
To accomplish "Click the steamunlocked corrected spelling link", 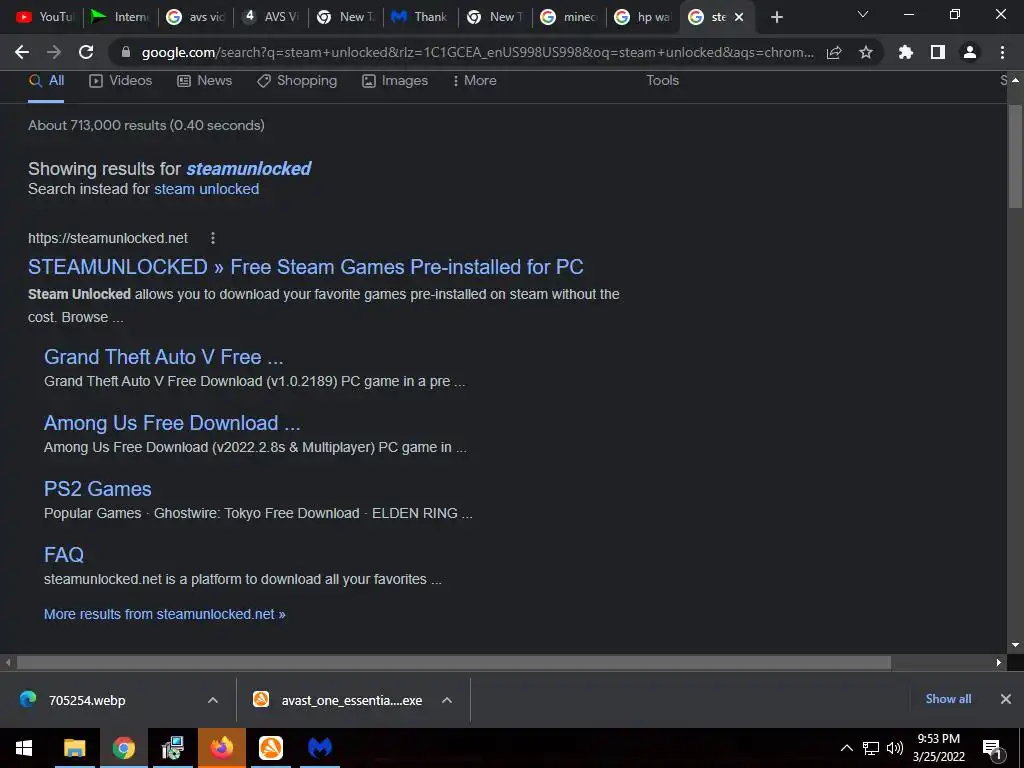I will pyautogui.click(x=248, y=168).
